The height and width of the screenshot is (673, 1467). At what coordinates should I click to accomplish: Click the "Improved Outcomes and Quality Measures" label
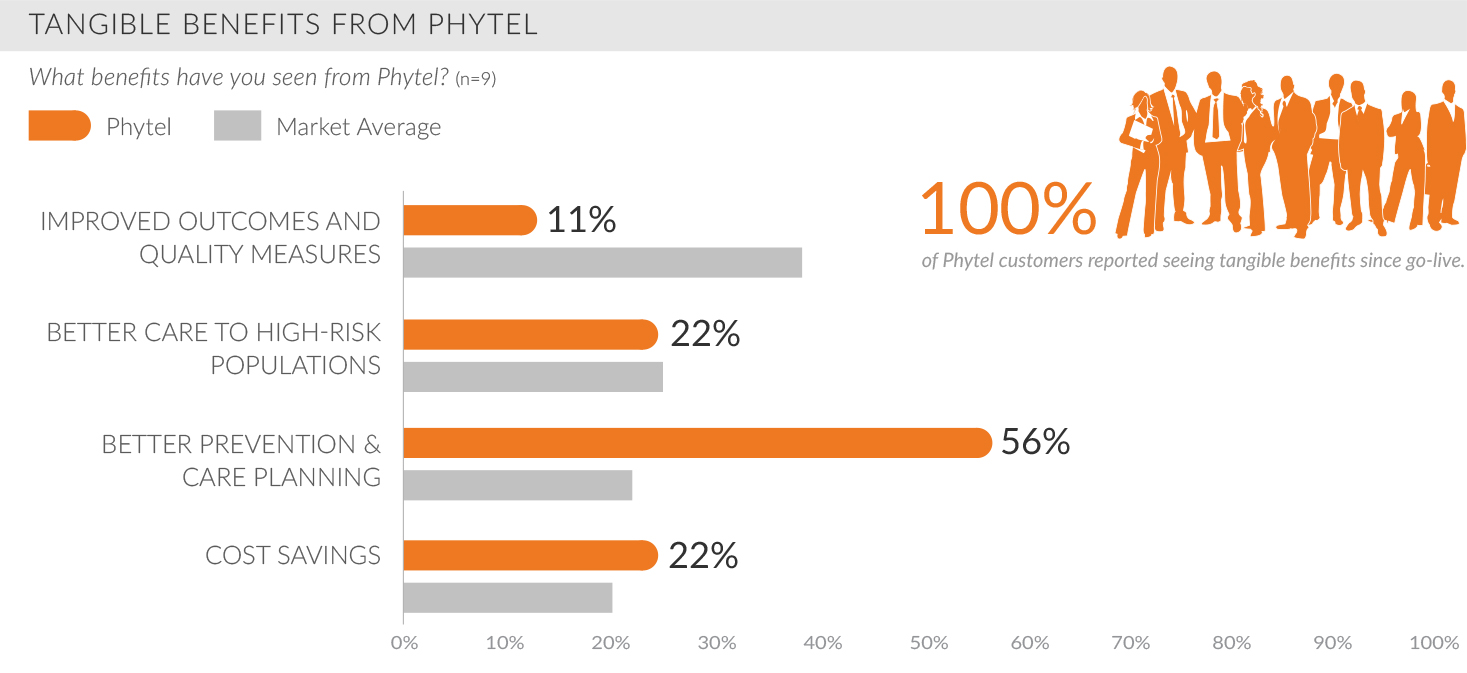[x=211, y=237]
